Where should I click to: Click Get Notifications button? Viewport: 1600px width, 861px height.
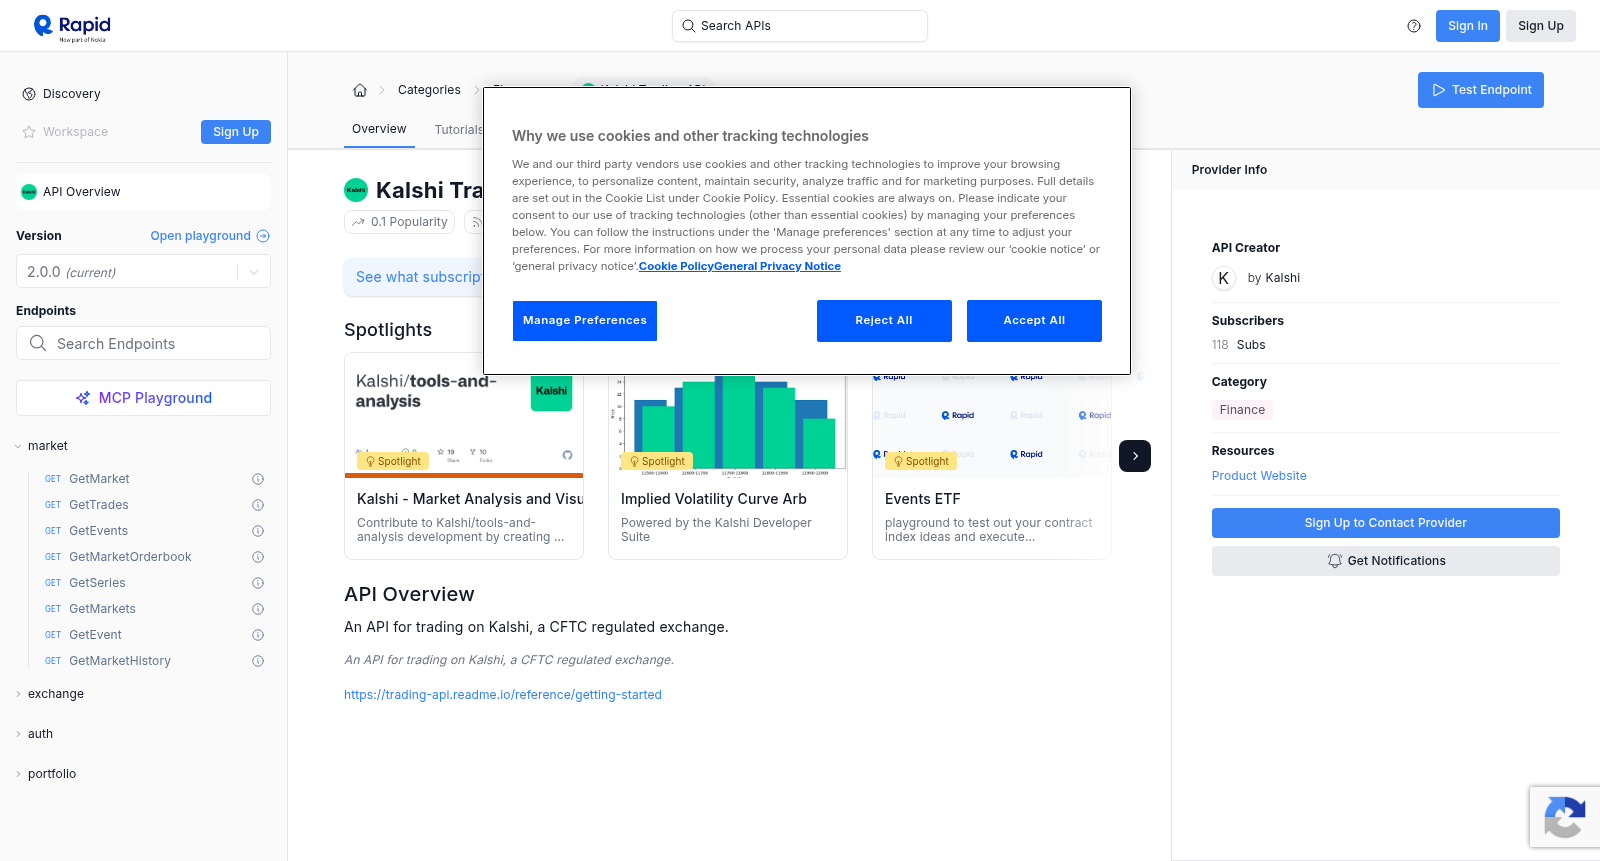[x=1386, y=561]
